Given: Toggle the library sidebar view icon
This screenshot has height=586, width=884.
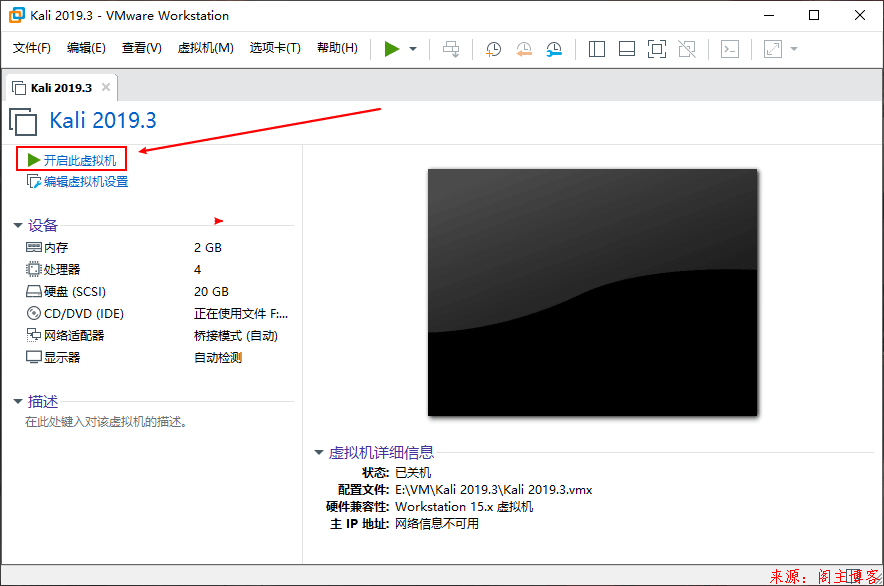Looking at the screenshot, I should pyautogui.click(x=596, y=49).
